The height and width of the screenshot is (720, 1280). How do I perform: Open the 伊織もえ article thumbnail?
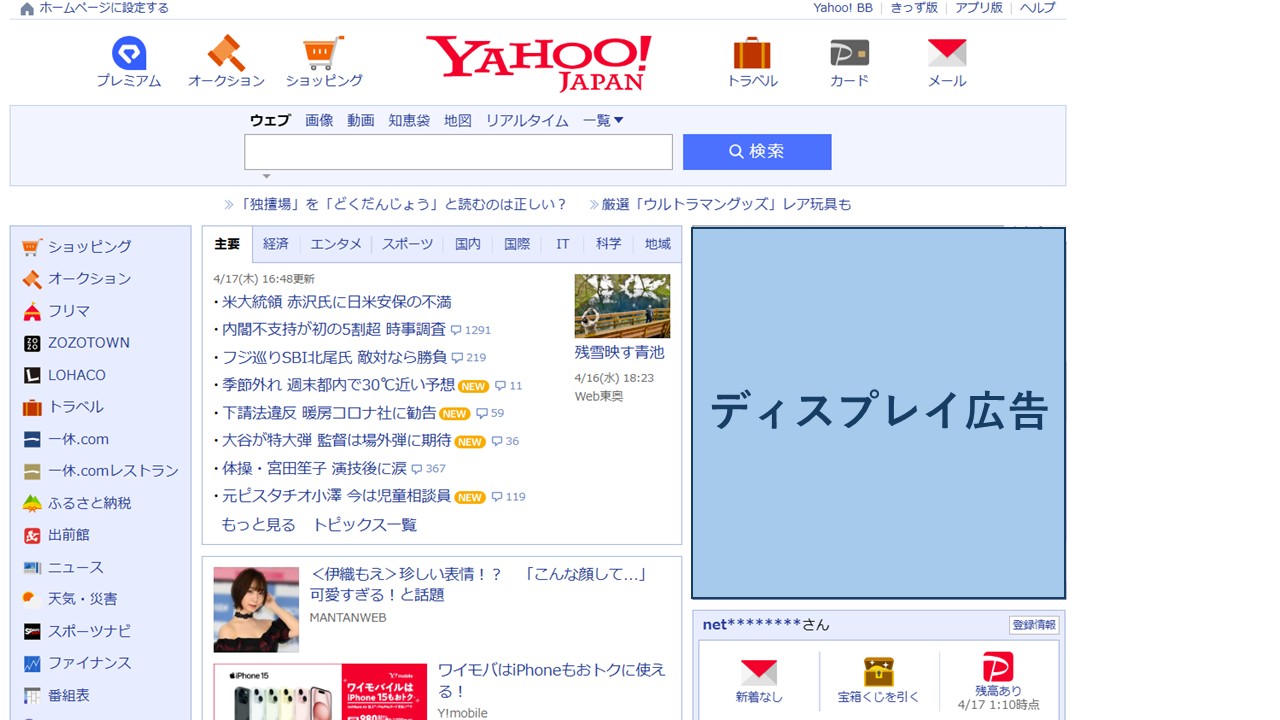click(256, 610)
